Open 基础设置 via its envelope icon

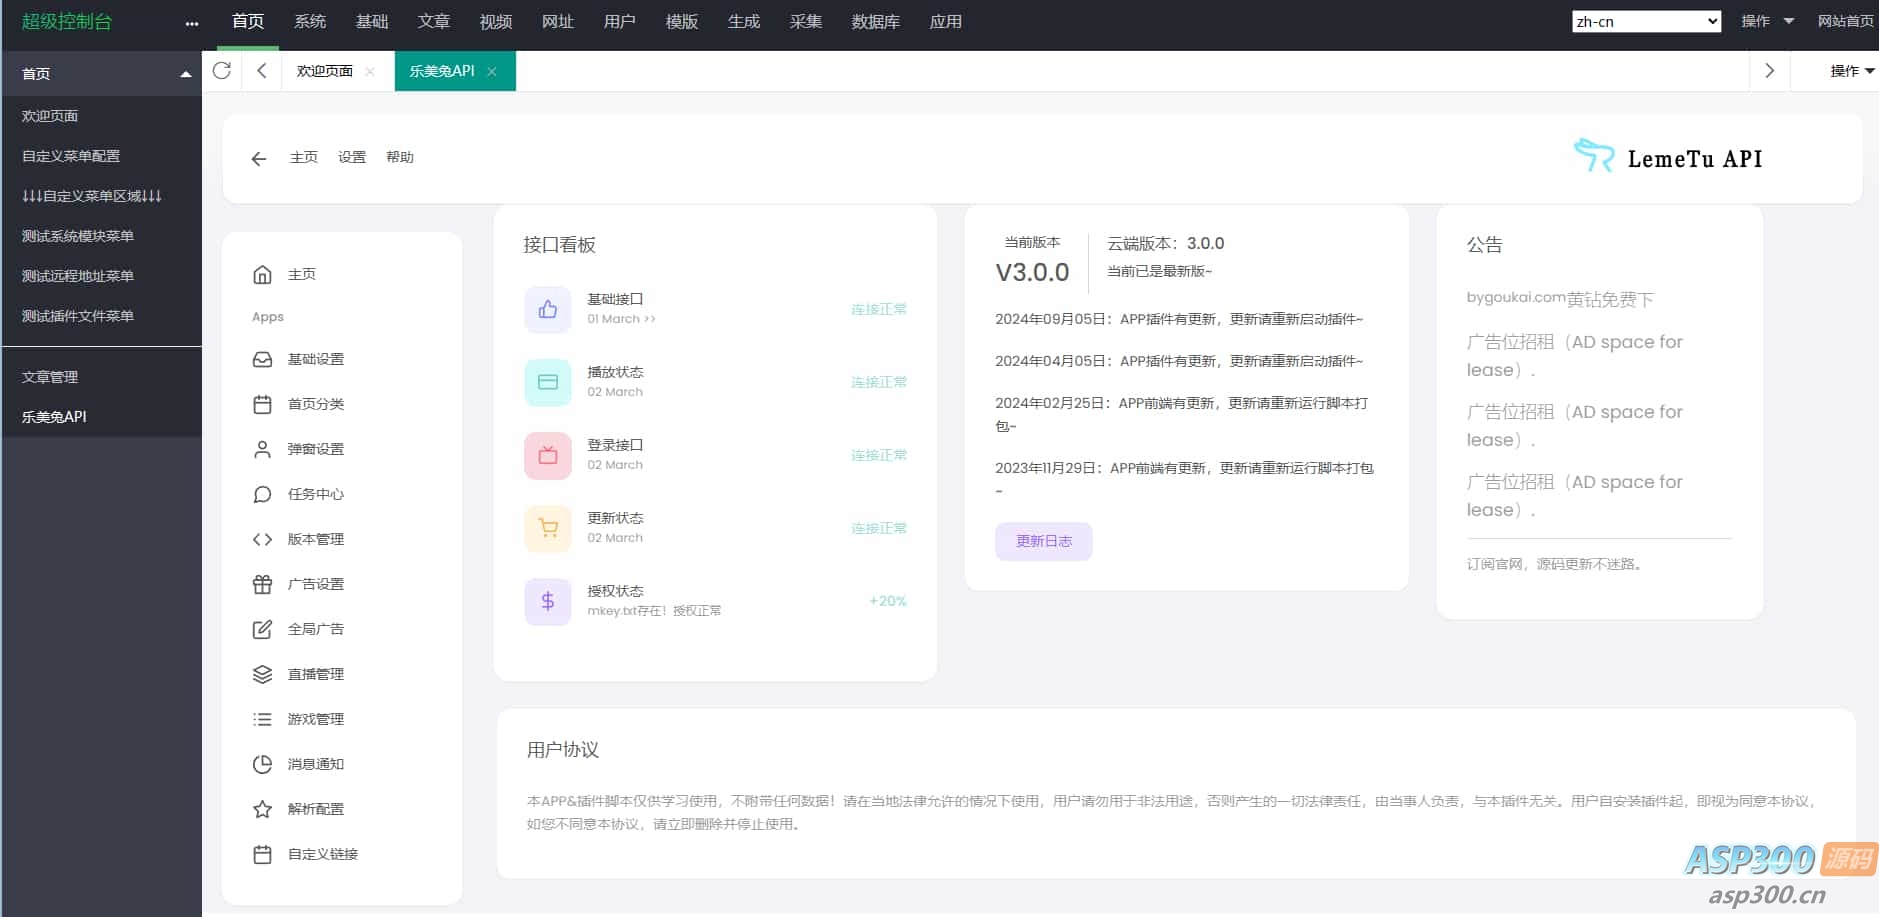(x=261, y=359)
